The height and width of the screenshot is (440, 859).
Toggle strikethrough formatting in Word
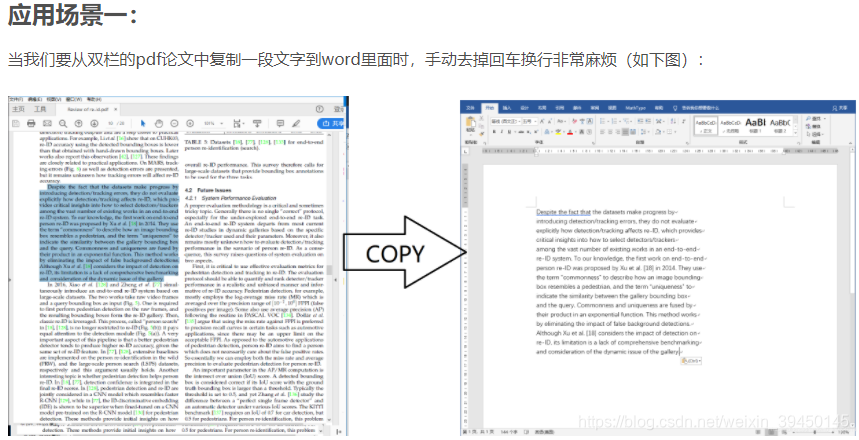click(521, 132)
